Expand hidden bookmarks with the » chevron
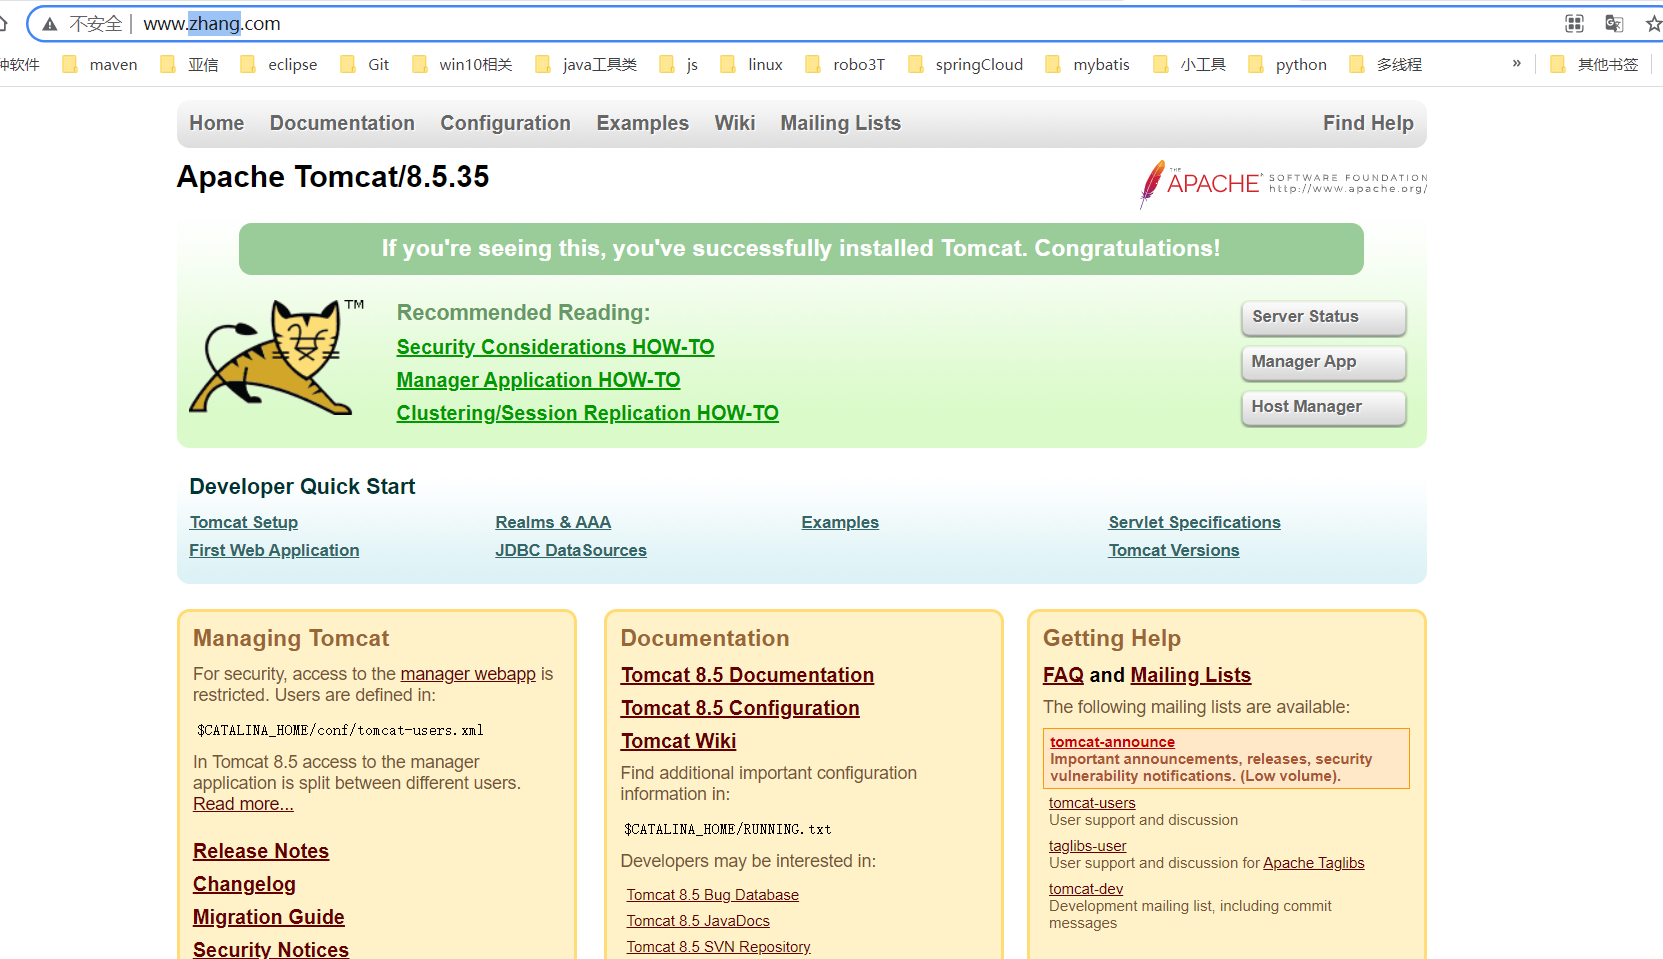Viewport: 1663px width, 959px height. coord(1517,64)
